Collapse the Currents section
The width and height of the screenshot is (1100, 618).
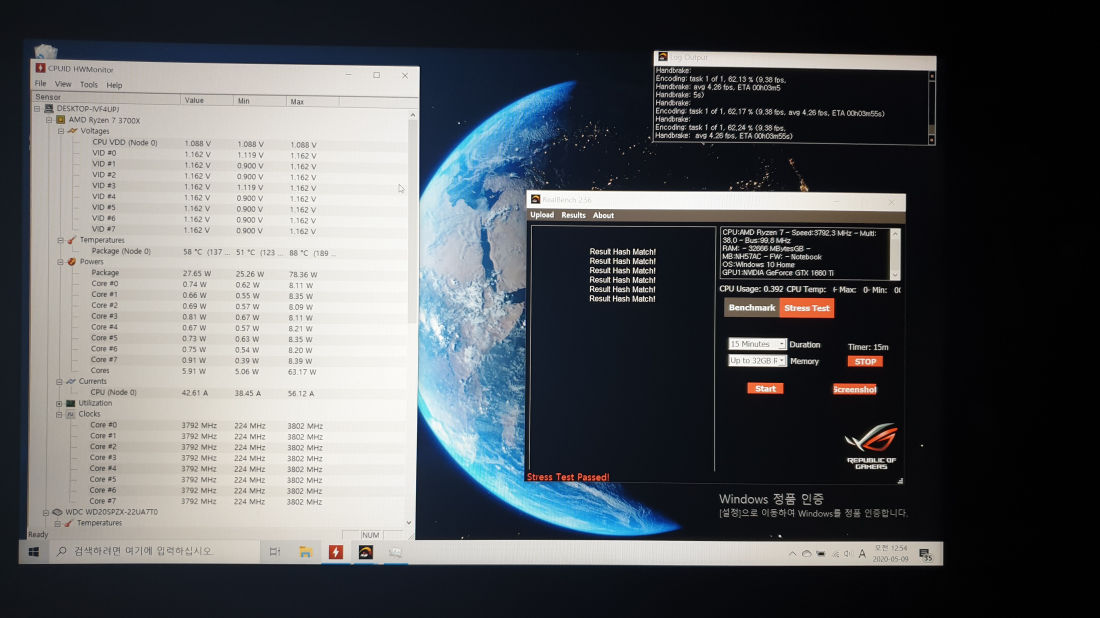(60, 382)
